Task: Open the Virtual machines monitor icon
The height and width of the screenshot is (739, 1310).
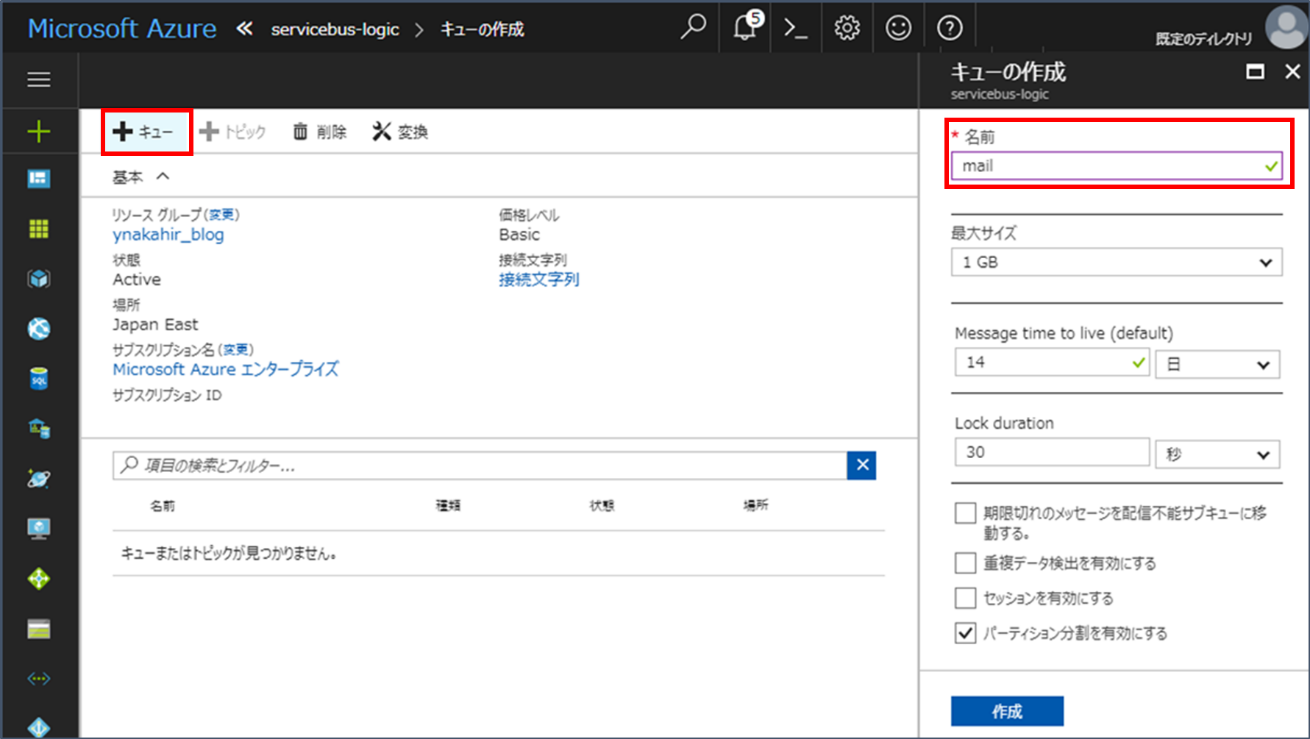Action: (39, 529)
